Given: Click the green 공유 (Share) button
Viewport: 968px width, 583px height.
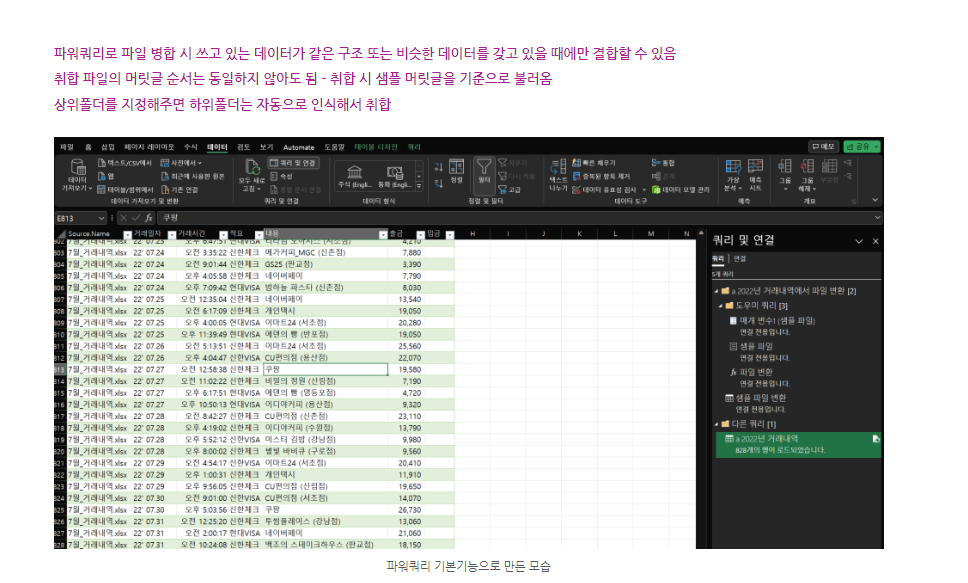Looking at the screenshot, I should tap(862, 146).
